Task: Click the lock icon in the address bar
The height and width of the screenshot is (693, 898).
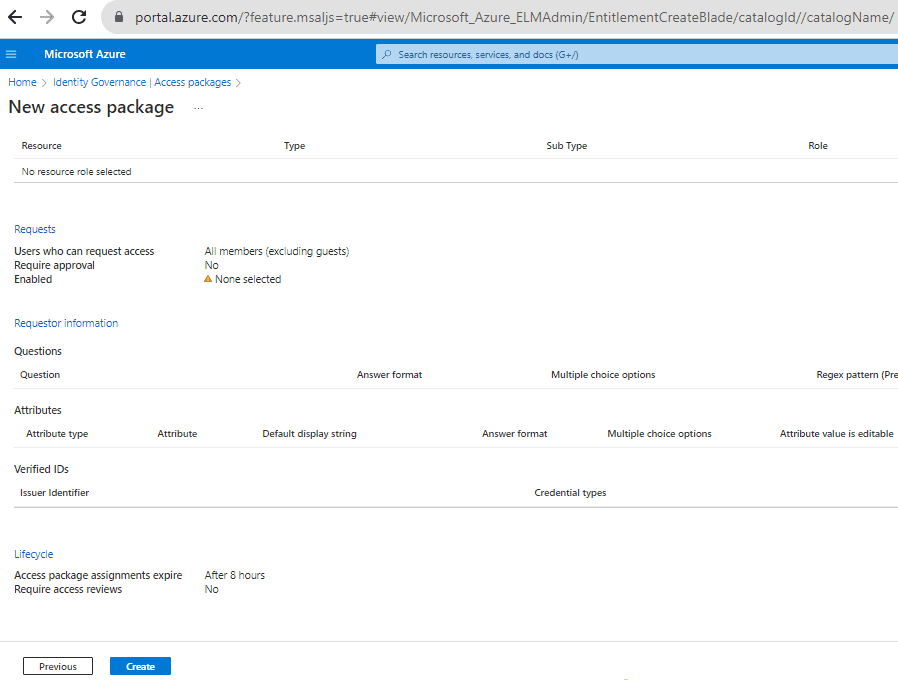Action: (x=118, y=17)
